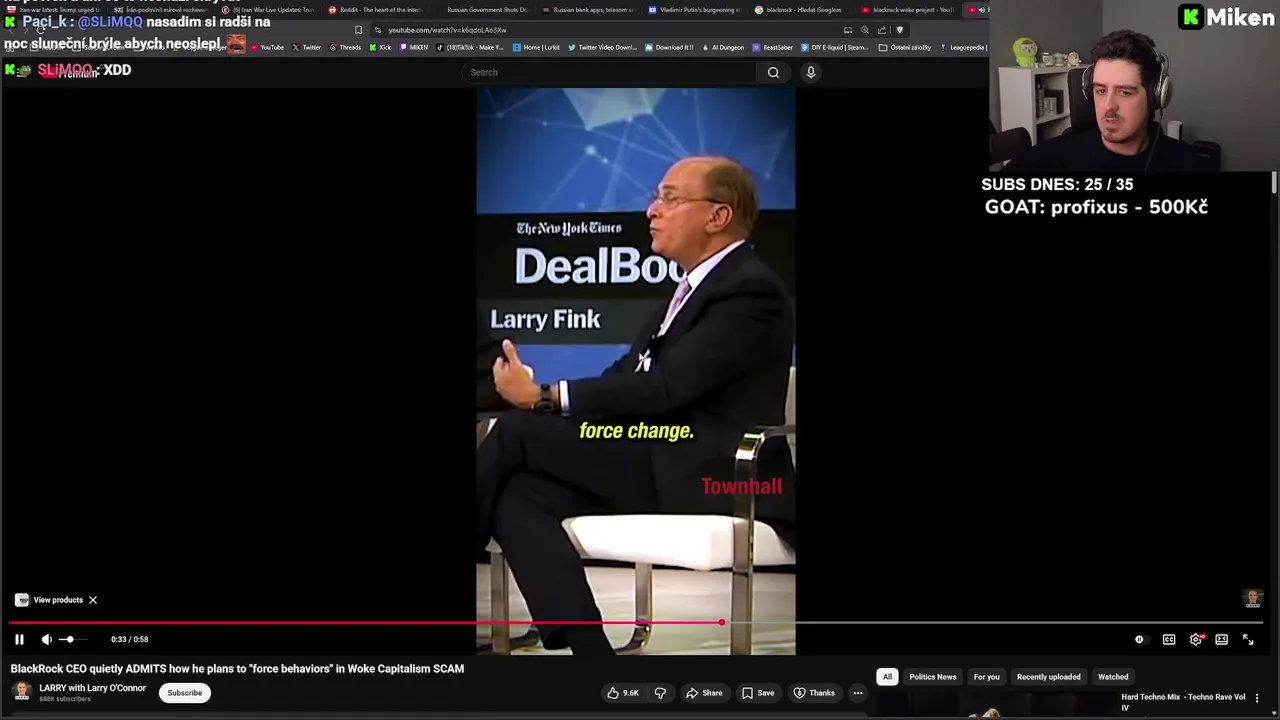Select the For you chip

(987, 677)
